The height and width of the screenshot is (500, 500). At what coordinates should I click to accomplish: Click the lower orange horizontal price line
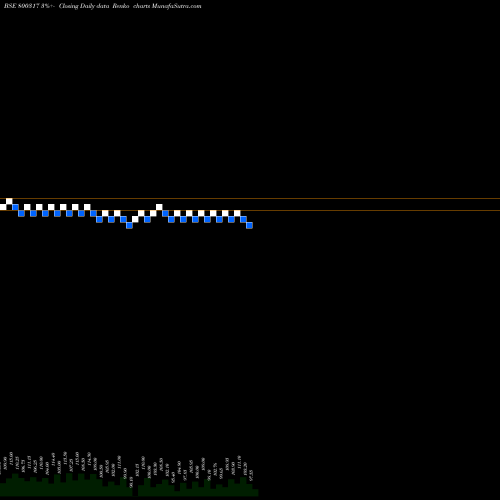[250, 210]
